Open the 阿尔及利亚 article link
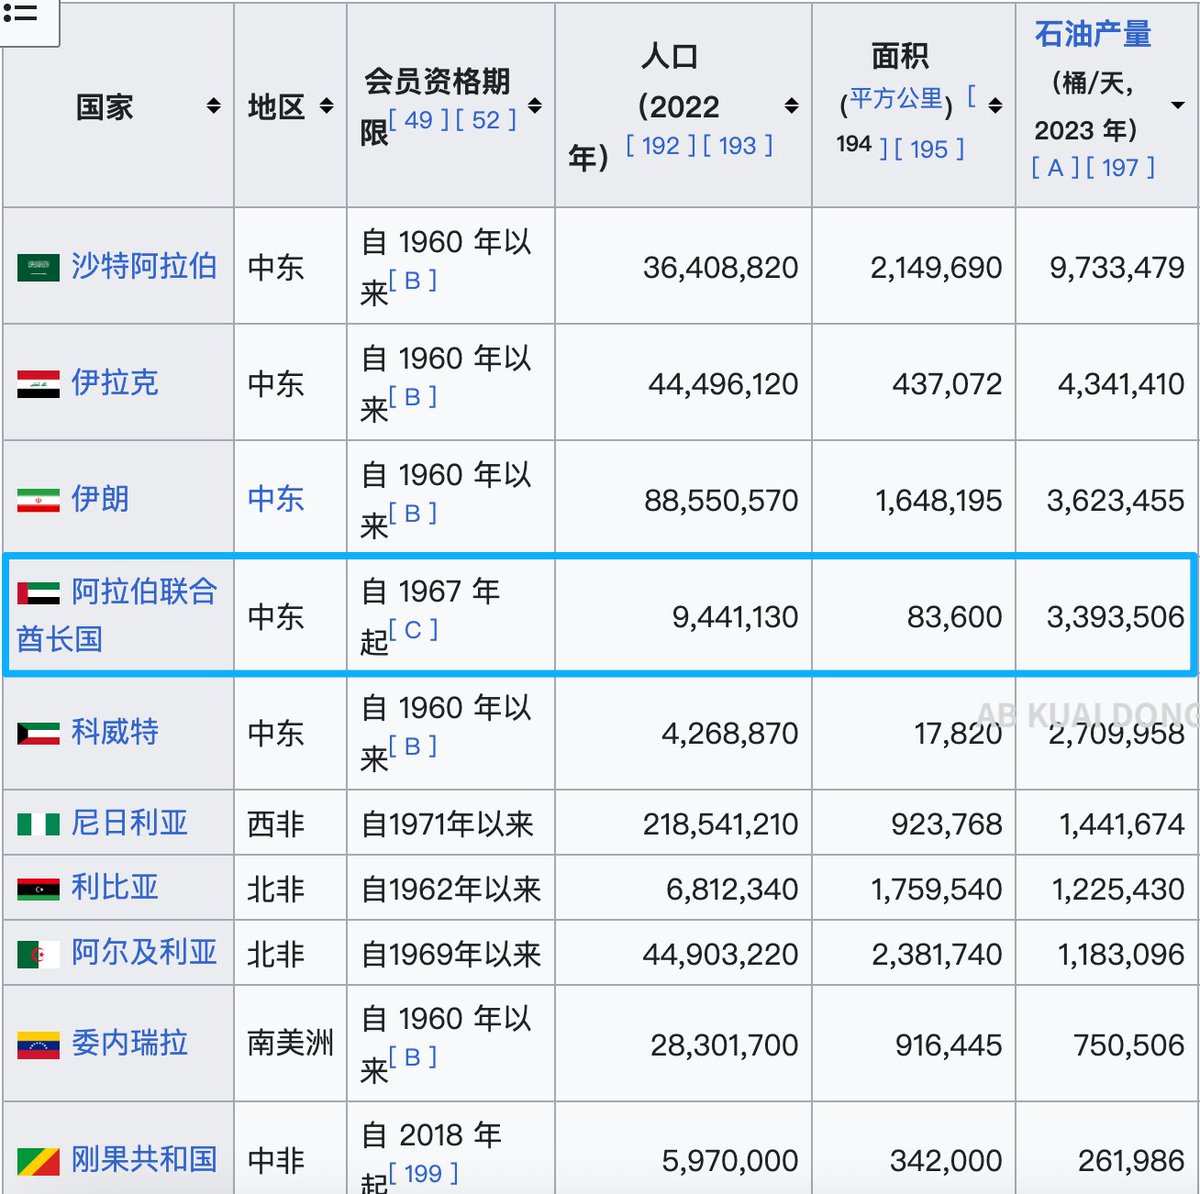The image size is (1200, 1194). (144, 953)
